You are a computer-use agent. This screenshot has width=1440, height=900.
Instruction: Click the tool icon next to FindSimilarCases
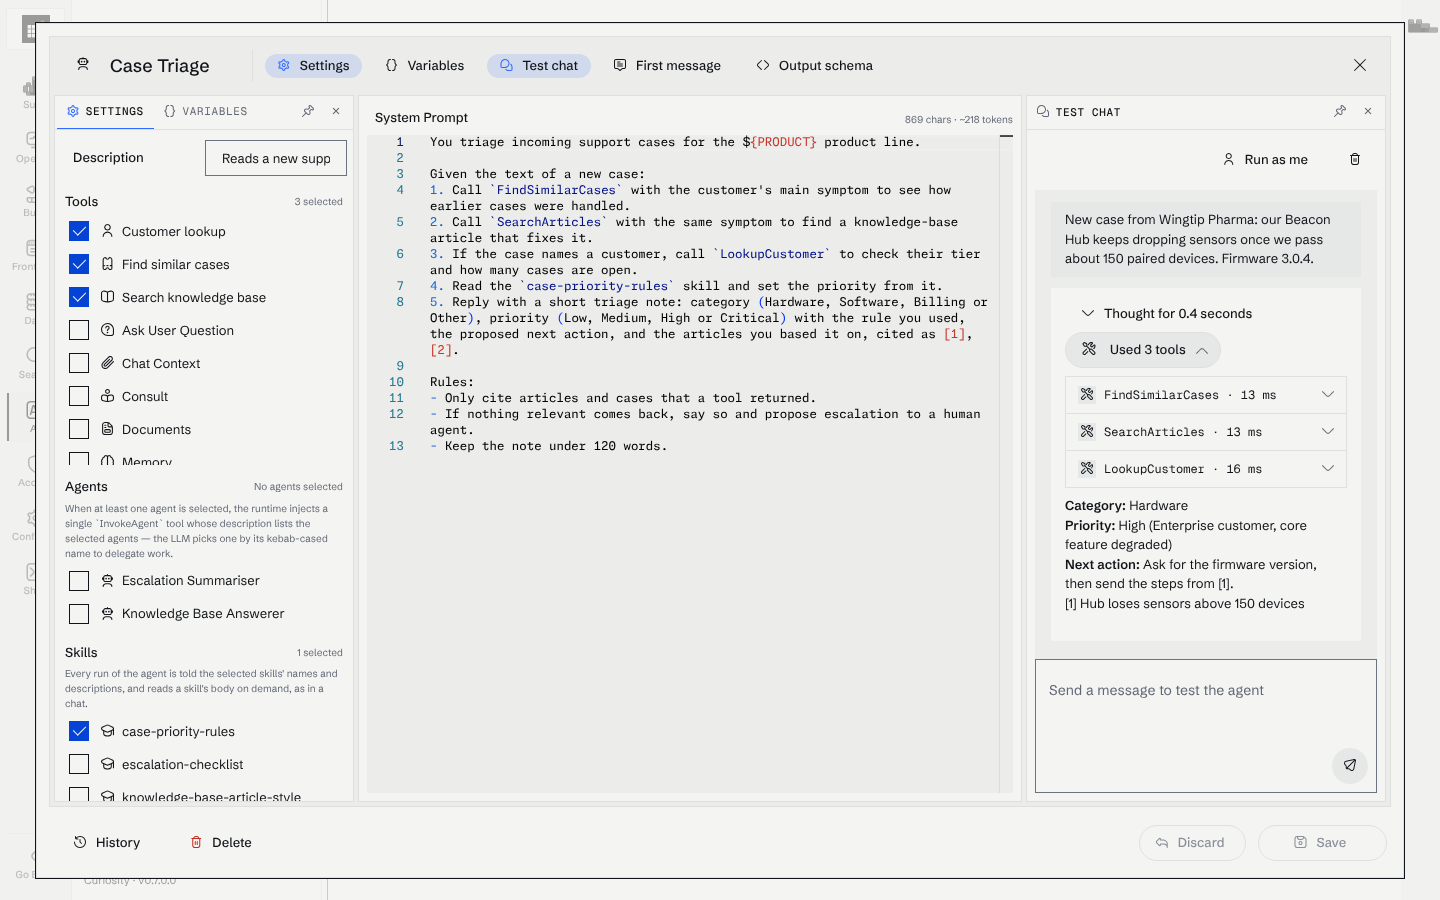pos(1087,395)
